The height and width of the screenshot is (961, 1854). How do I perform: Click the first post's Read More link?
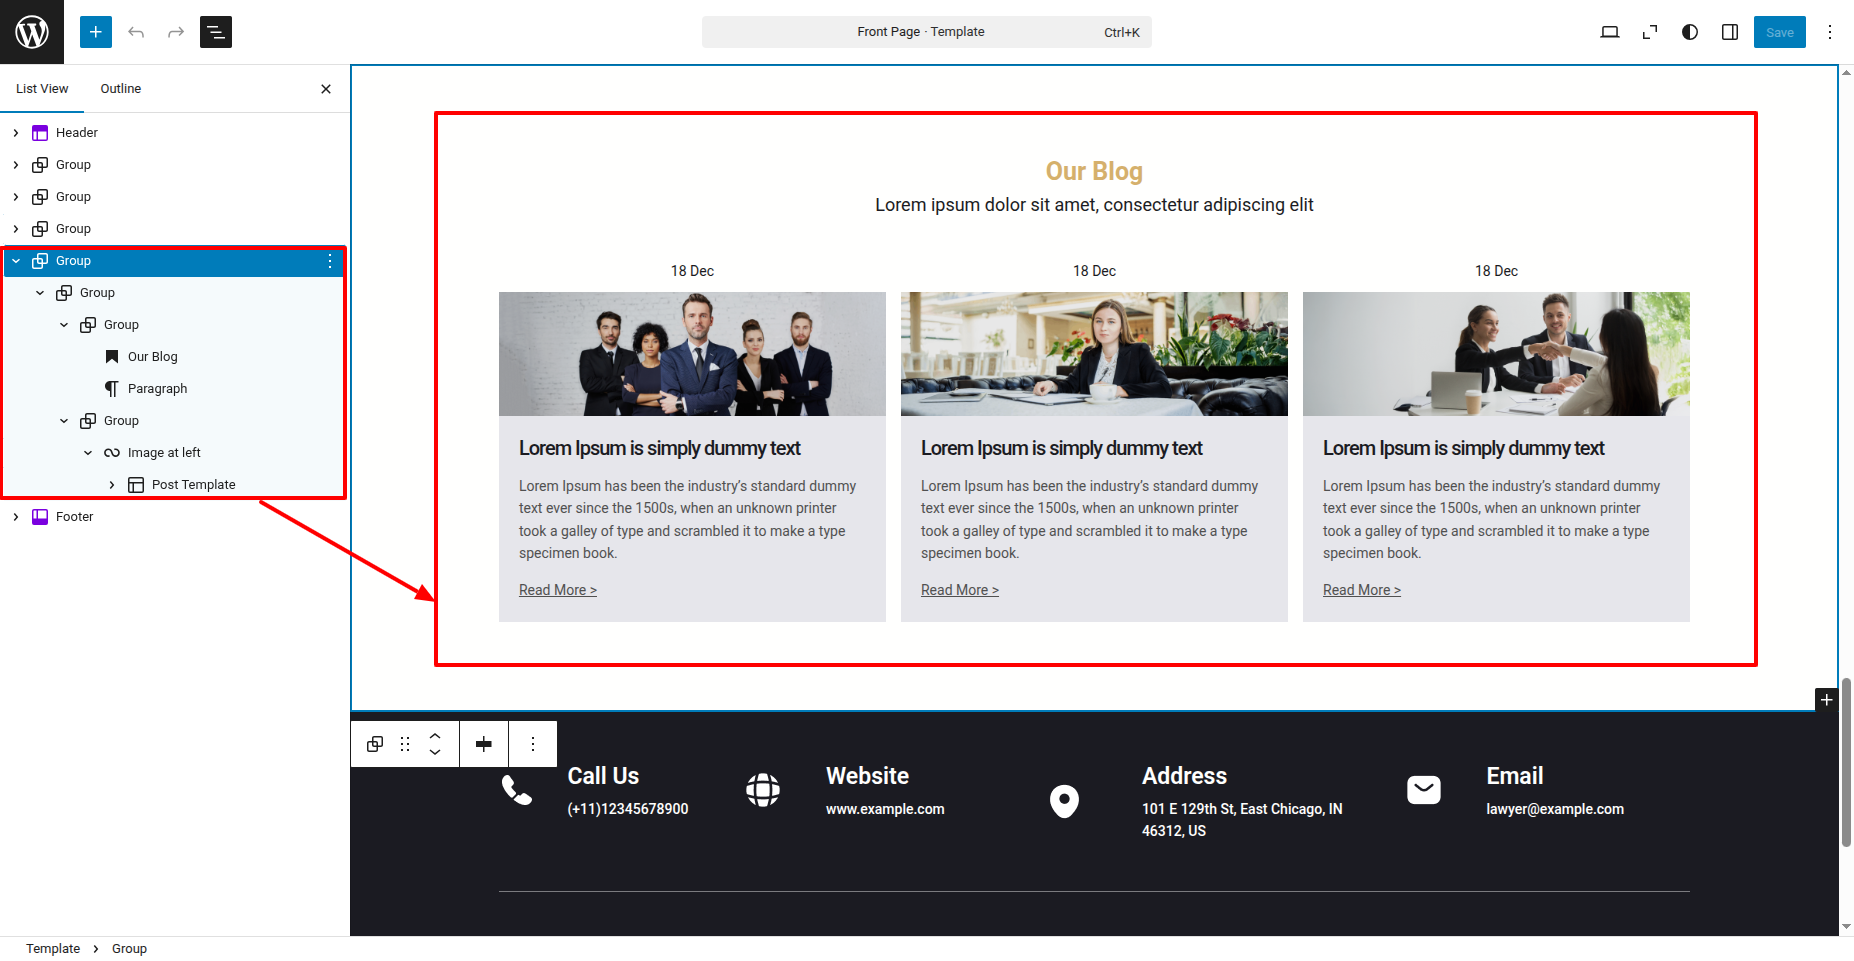(x=557, y=590)
